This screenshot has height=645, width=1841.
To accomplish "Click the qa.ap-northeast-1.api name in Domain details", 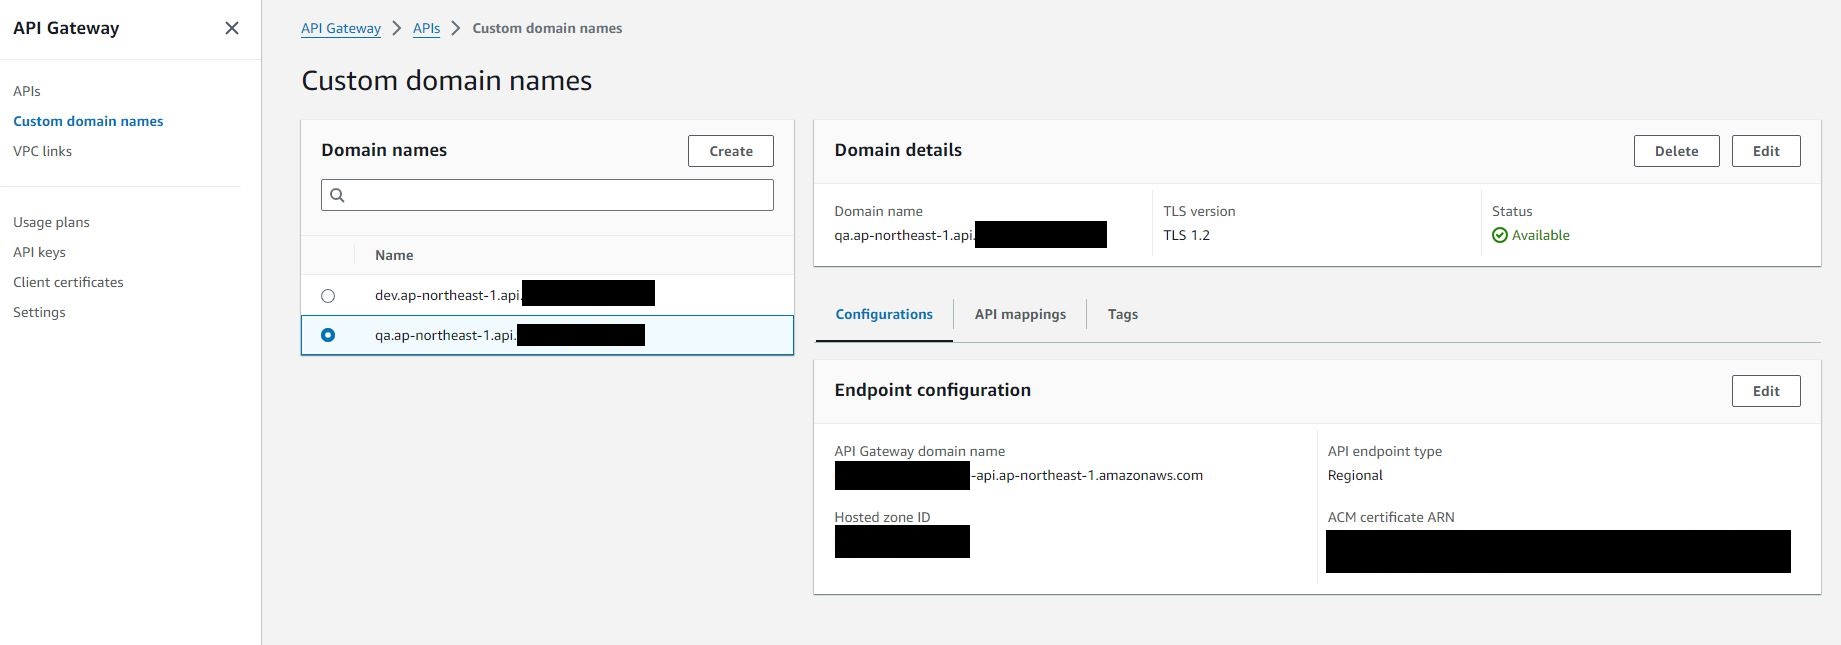I will [905, 235].
